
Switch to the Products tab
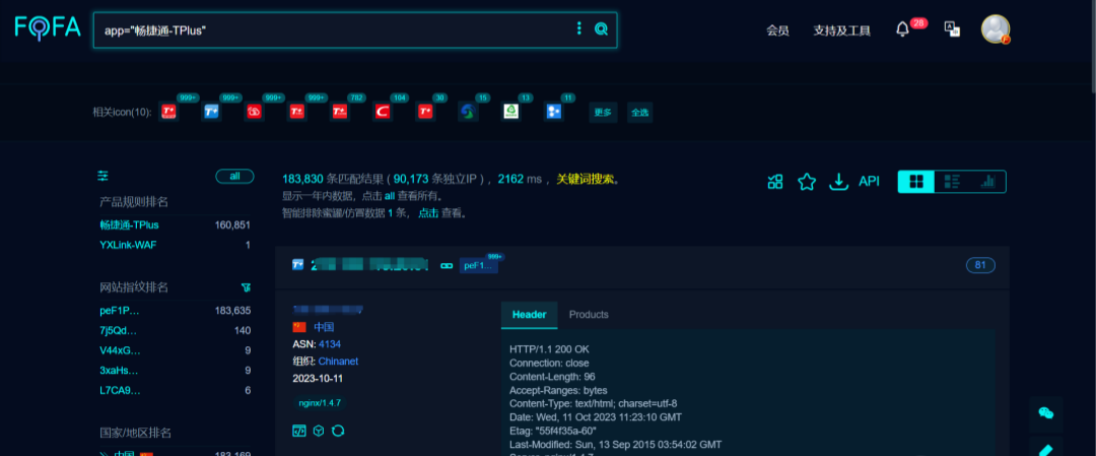click(x=589, y=315)
